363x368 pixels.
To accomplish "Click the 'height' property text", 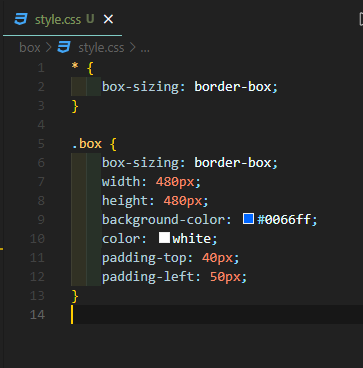I will [125, 201].
